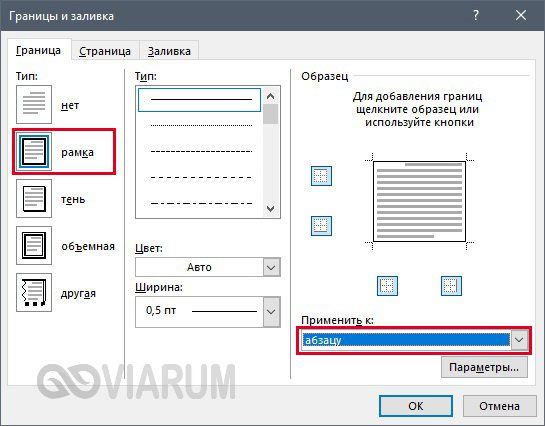Viewport: 545px width, 426px height.
Task: Select the dotted line style in list
Action: tap(201, 125)
